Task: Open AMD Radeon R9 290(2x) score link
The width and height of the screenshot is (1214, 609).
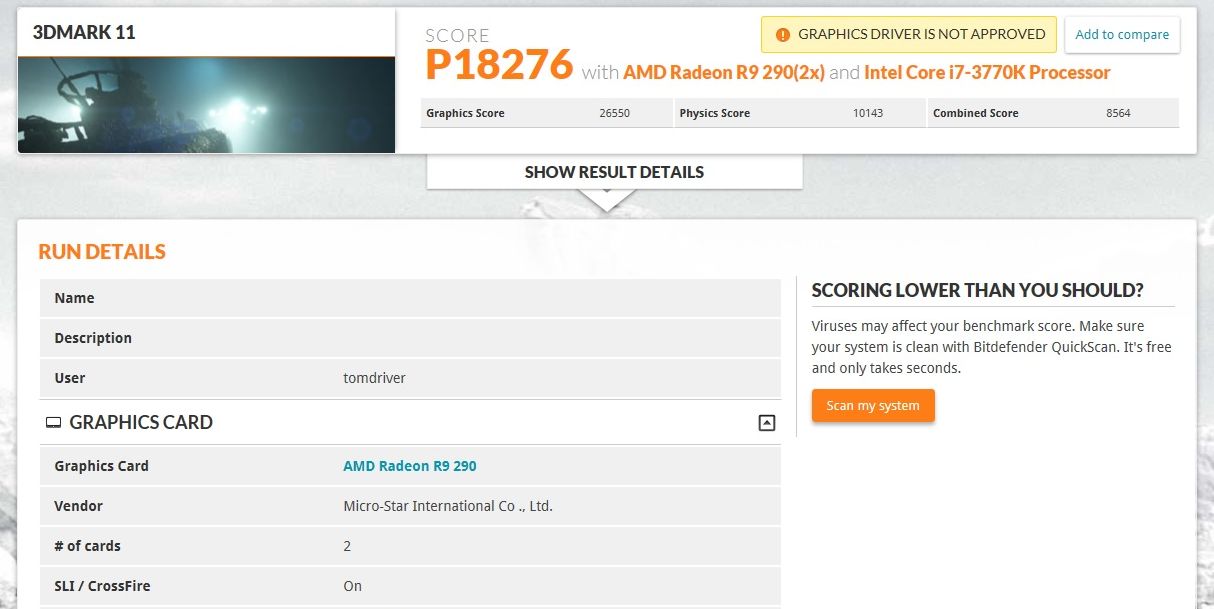Action: coord(724,72)
